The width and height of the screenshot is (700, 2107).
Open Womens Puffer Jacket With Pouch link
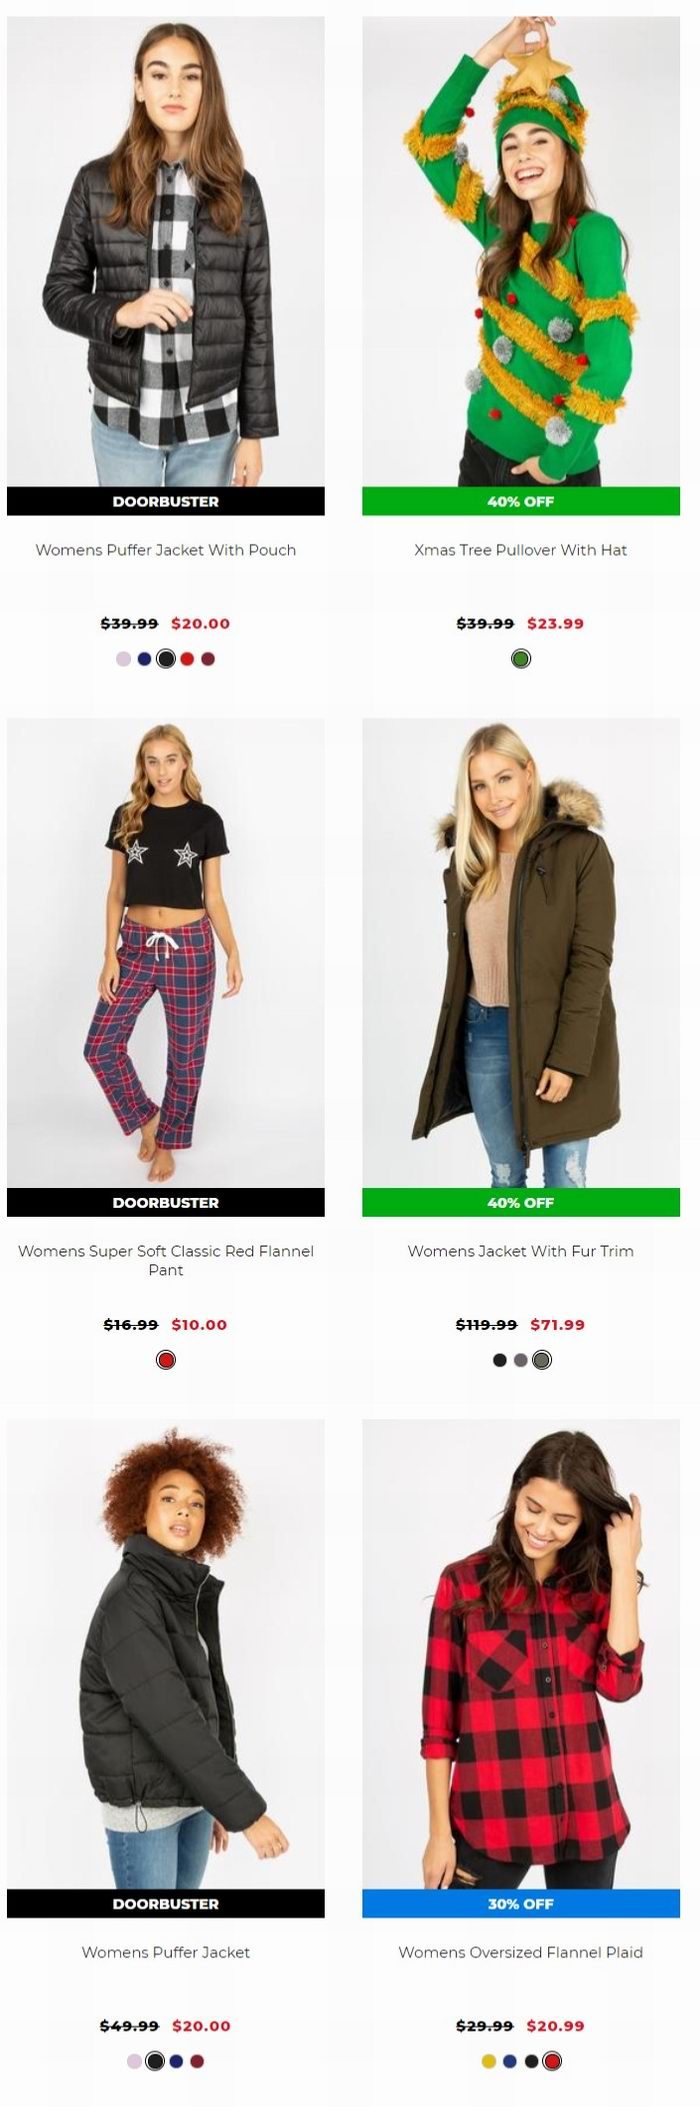(x=166, y=550)
